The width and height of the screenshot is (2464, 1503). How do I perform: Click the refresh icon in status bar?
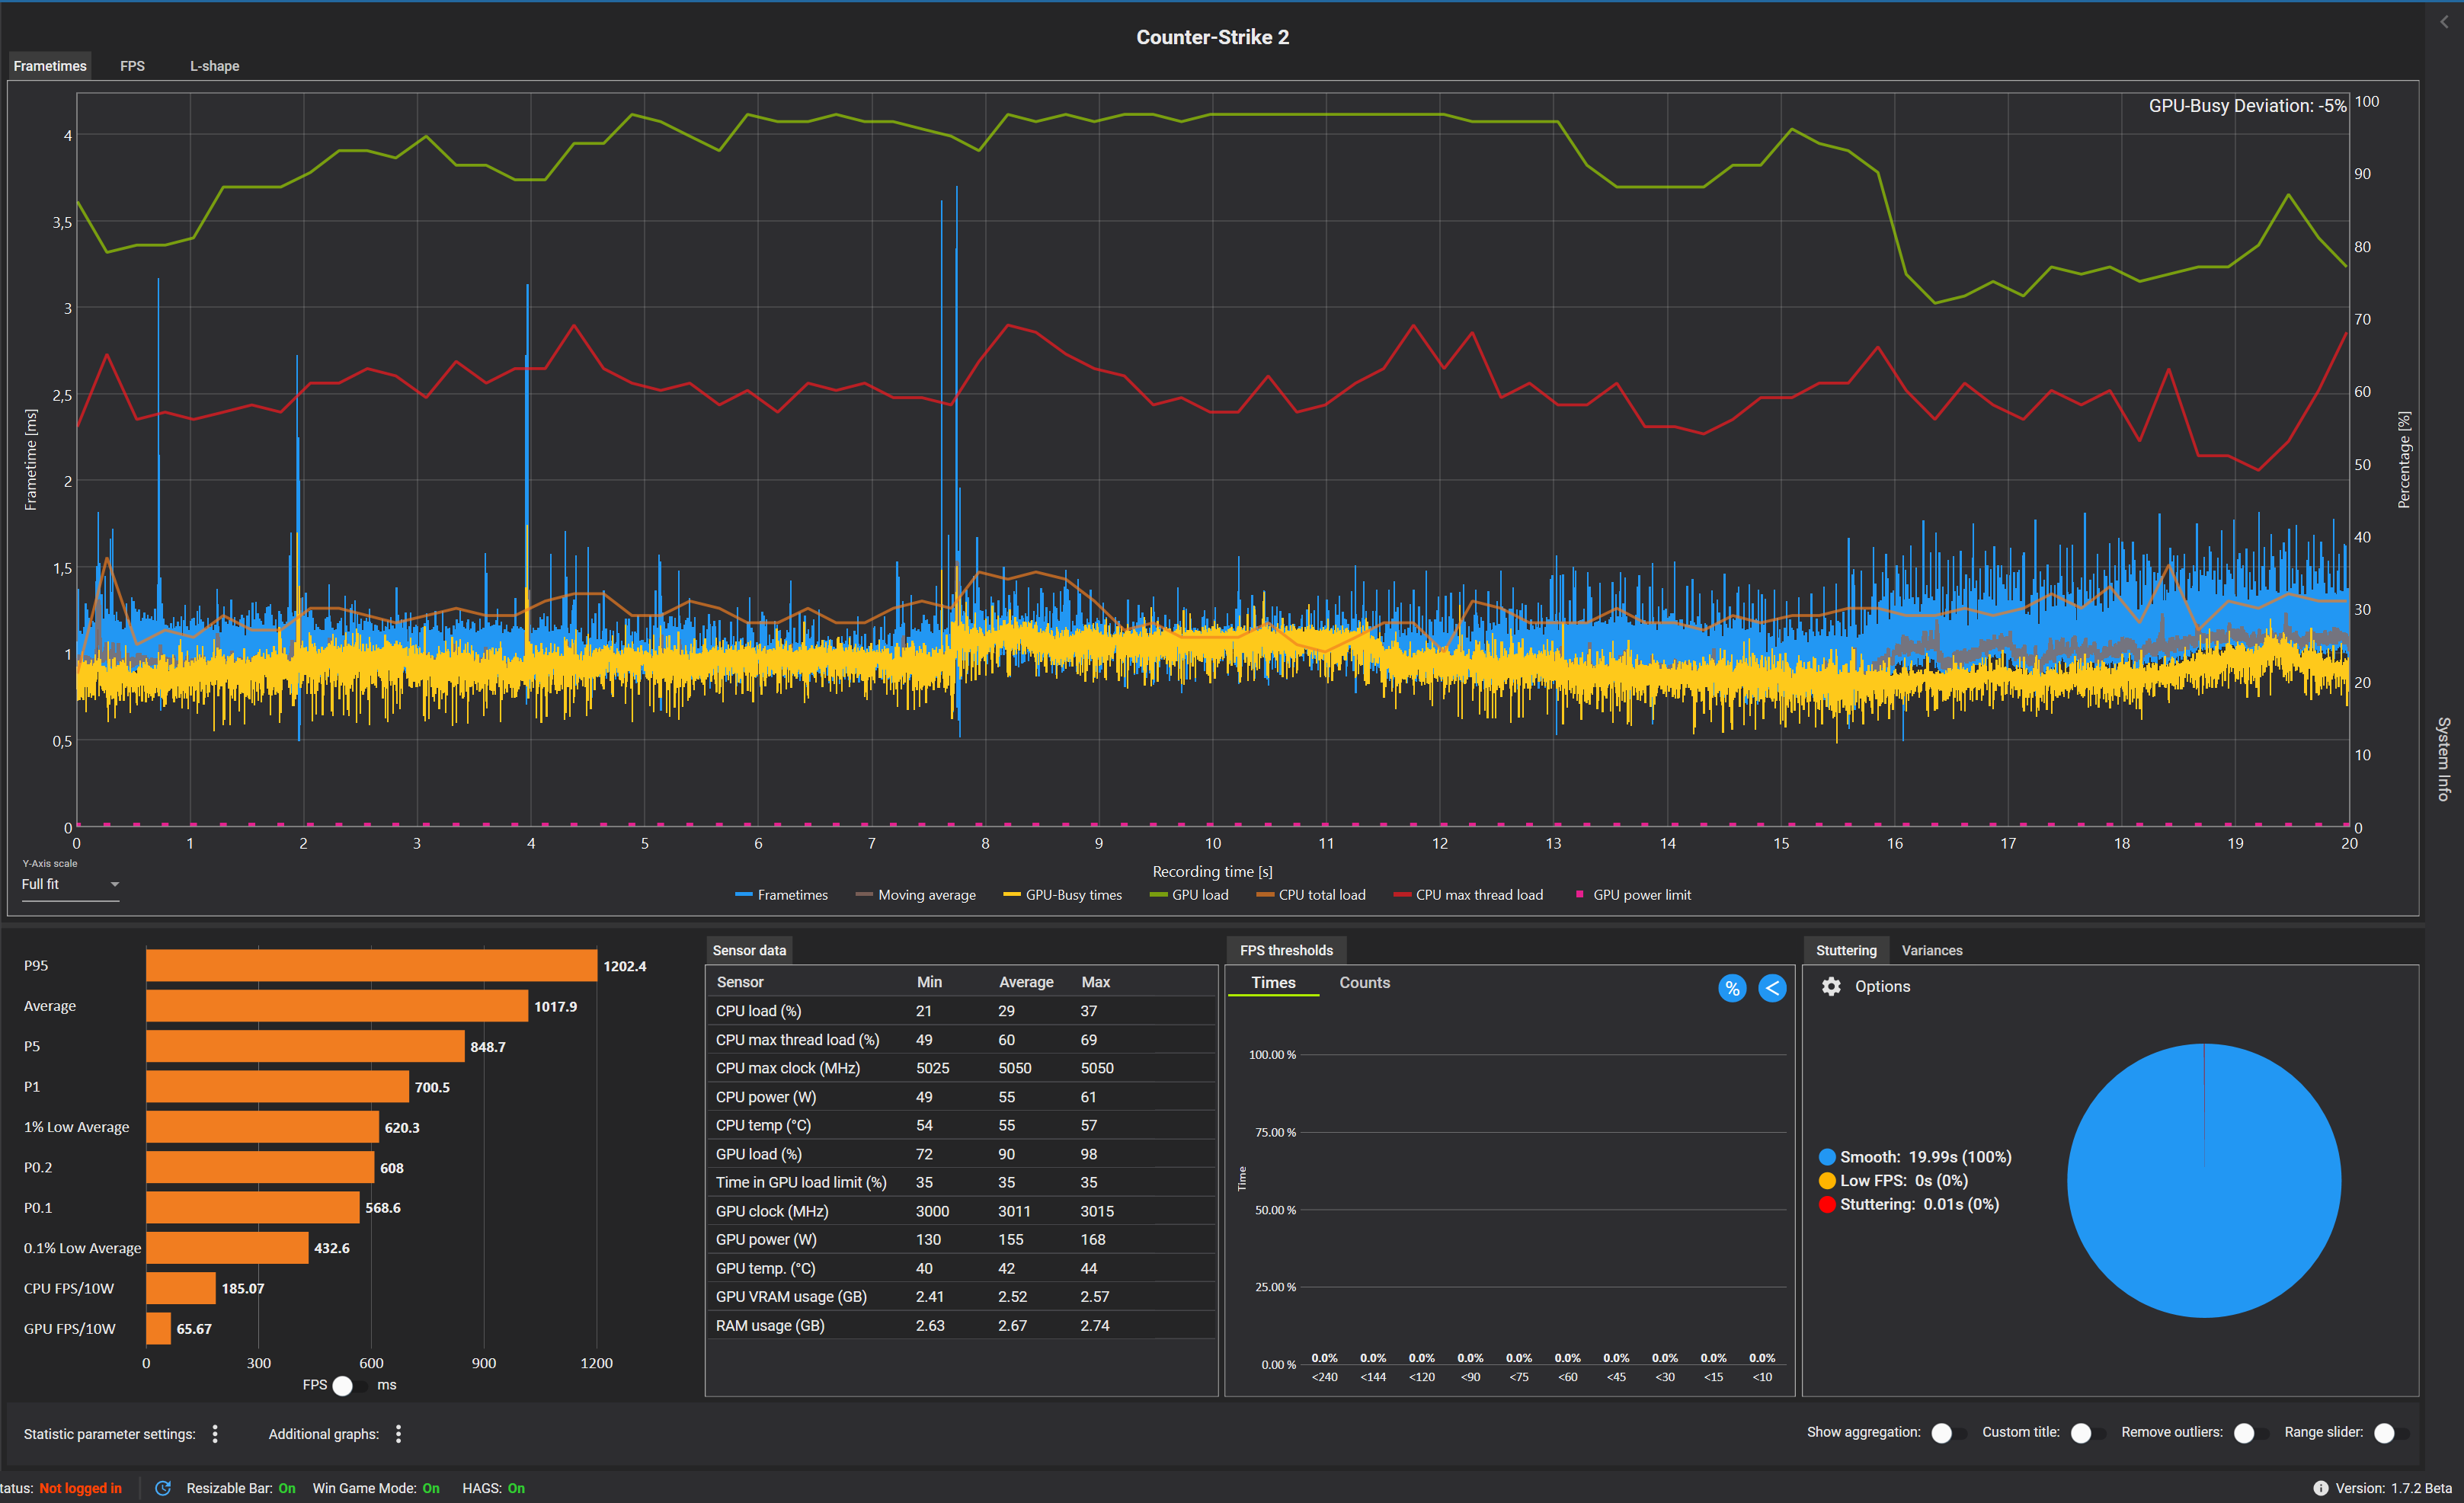163,1488
